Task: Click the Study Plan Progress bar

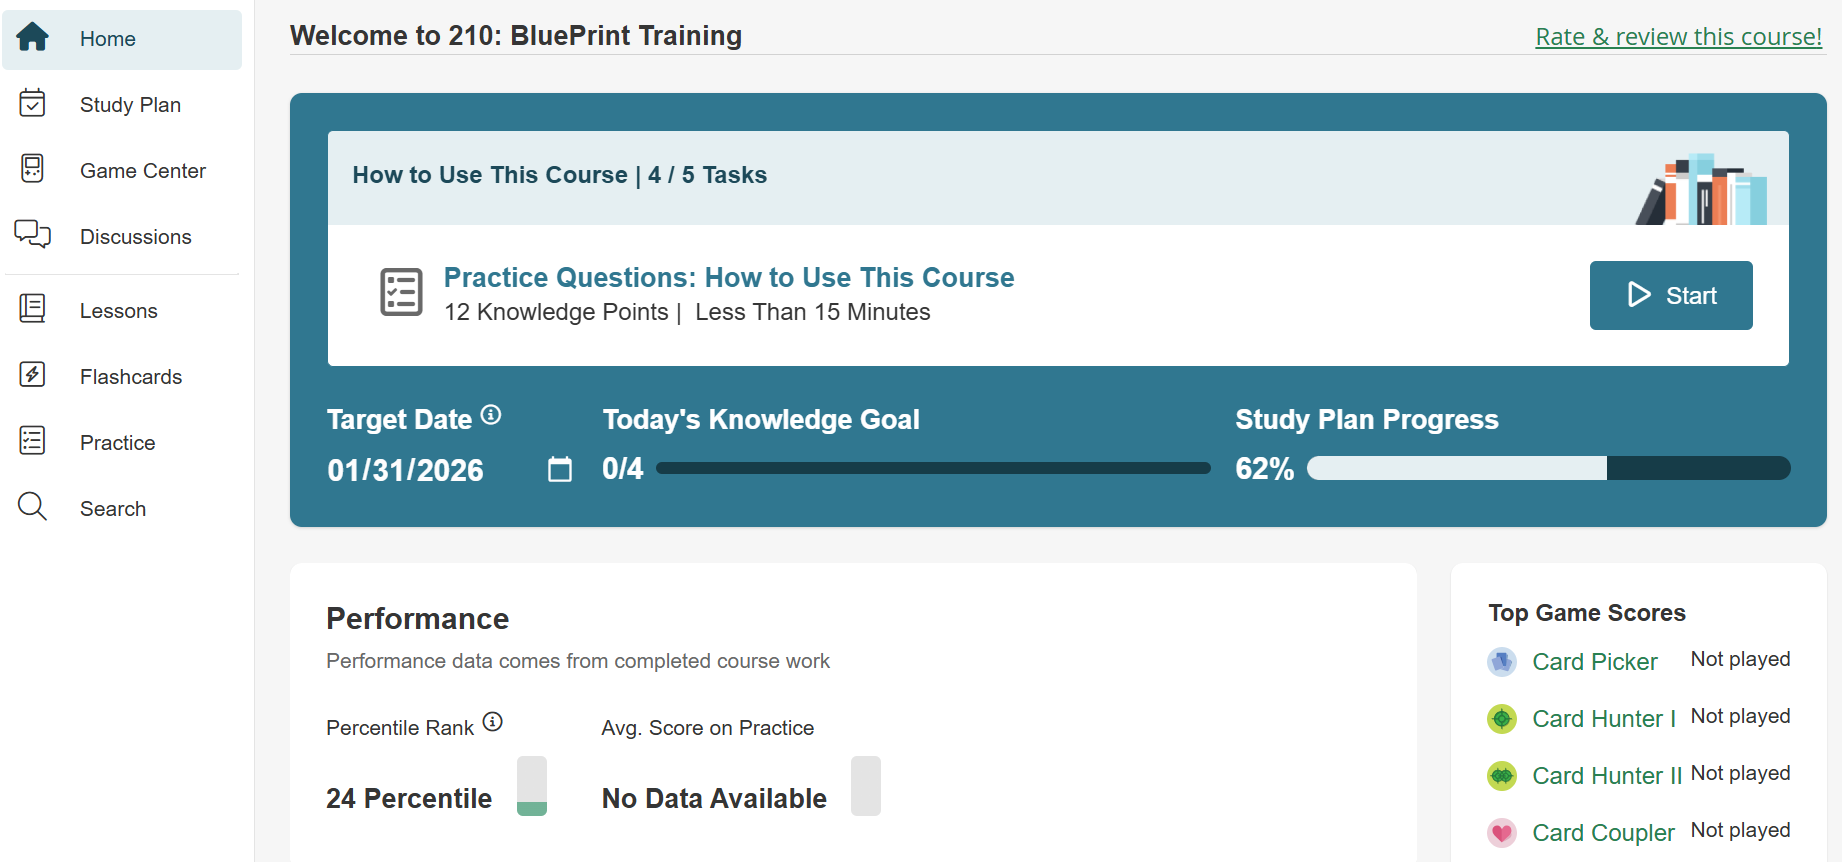Action: (x=1548, y=469)
